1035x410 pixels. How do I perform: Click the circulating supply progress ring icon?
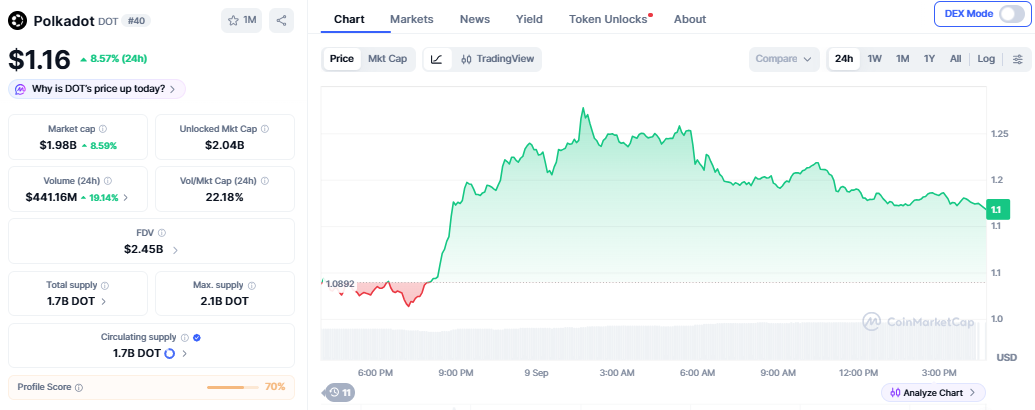(x=169, y=353)
